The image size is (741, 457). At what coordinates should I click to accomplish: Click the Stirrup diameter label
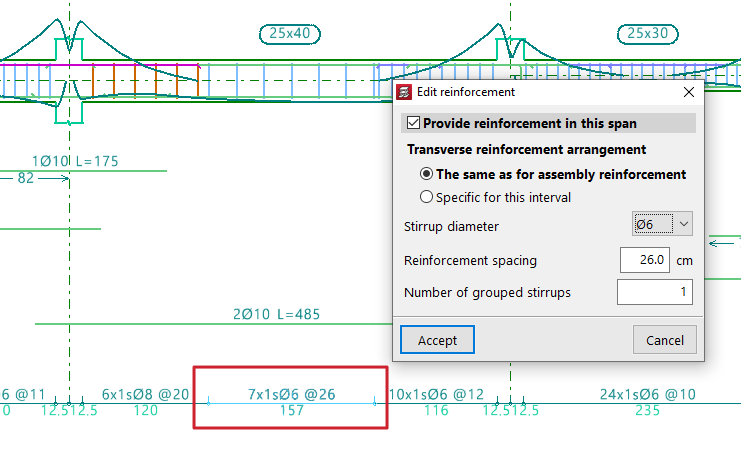tap(451, 226)
